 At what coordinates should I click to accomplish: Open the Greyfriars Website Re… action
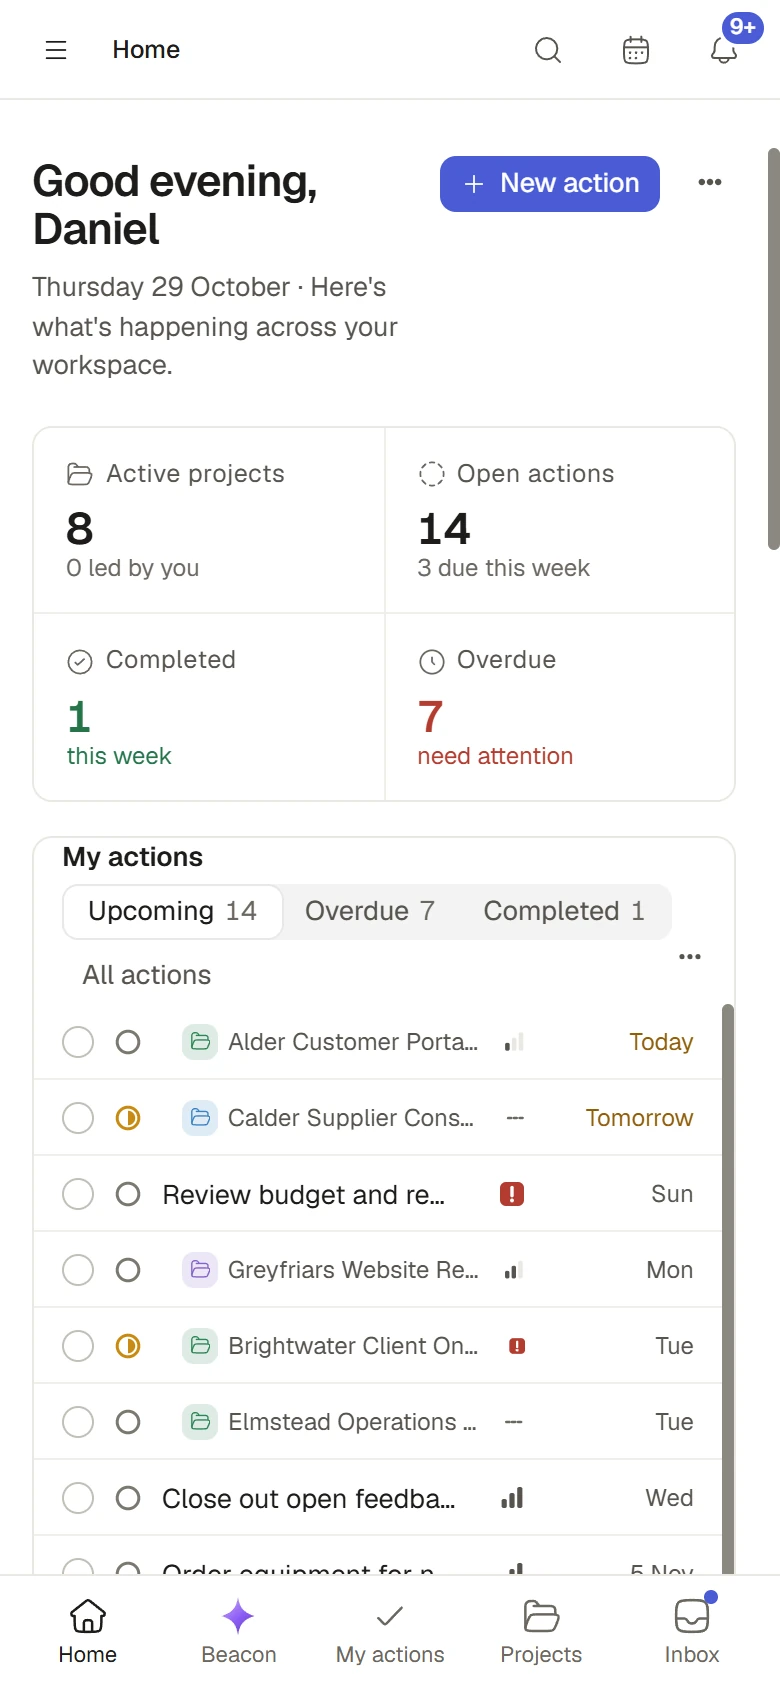pos(353,1270)
